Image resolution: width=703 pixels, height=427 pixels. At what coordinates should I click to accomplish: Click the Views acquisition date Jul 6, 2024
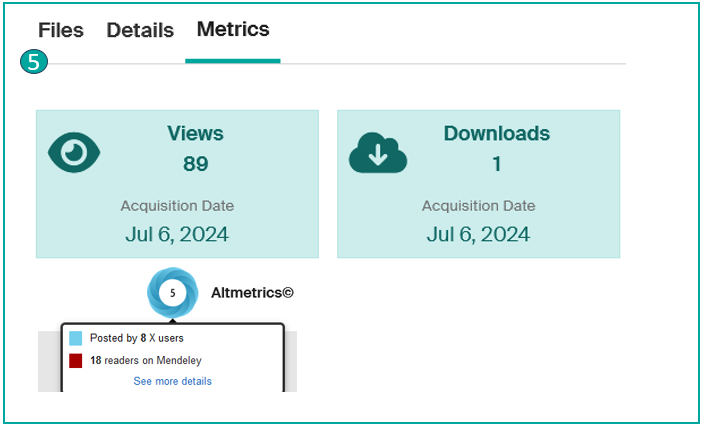click(x=177, y=235)
